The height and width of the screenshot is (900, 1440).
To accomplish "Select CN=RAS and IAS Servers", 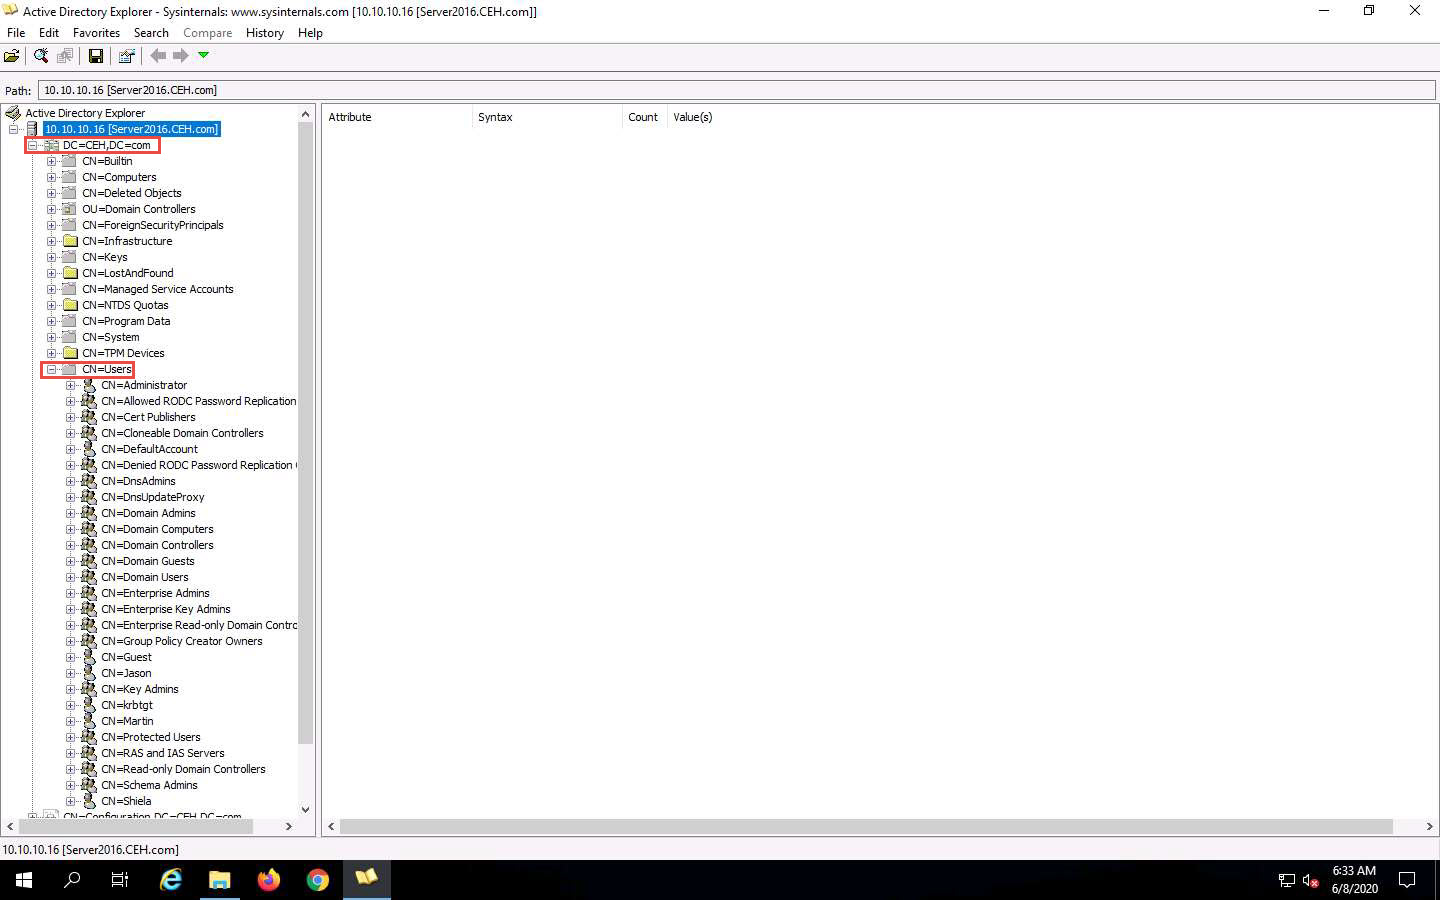I will pyautogui.click(x=163, y=753).
